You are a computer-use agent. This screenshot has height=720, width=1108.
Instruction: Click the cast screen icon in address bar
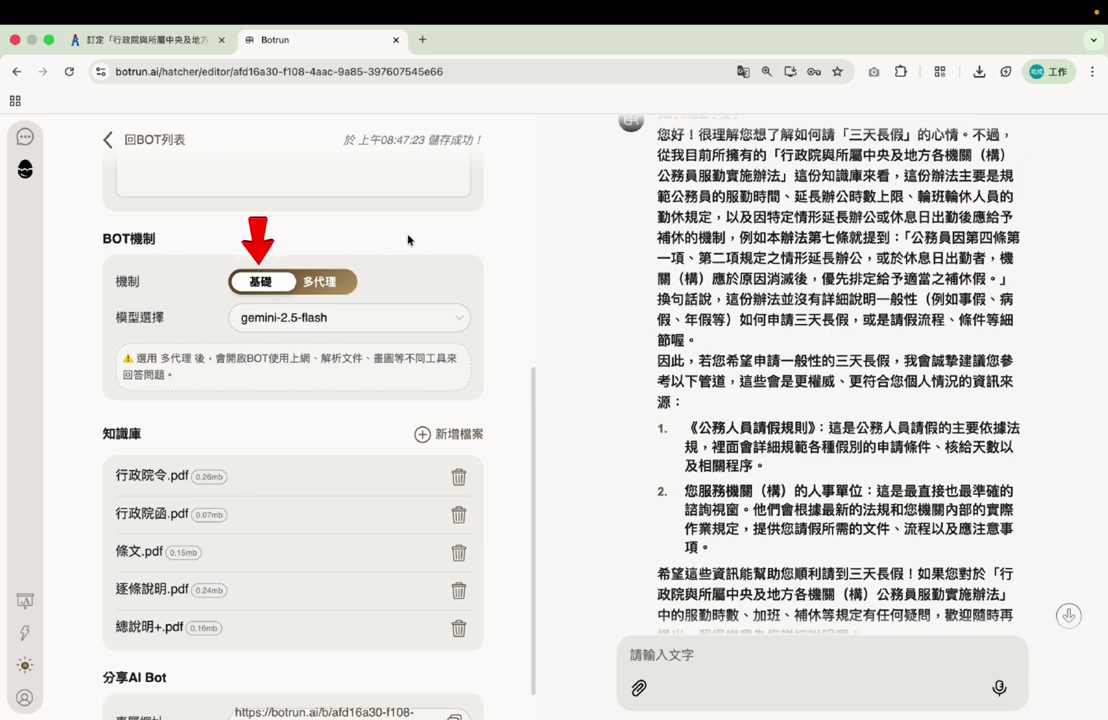click(791, 71)
